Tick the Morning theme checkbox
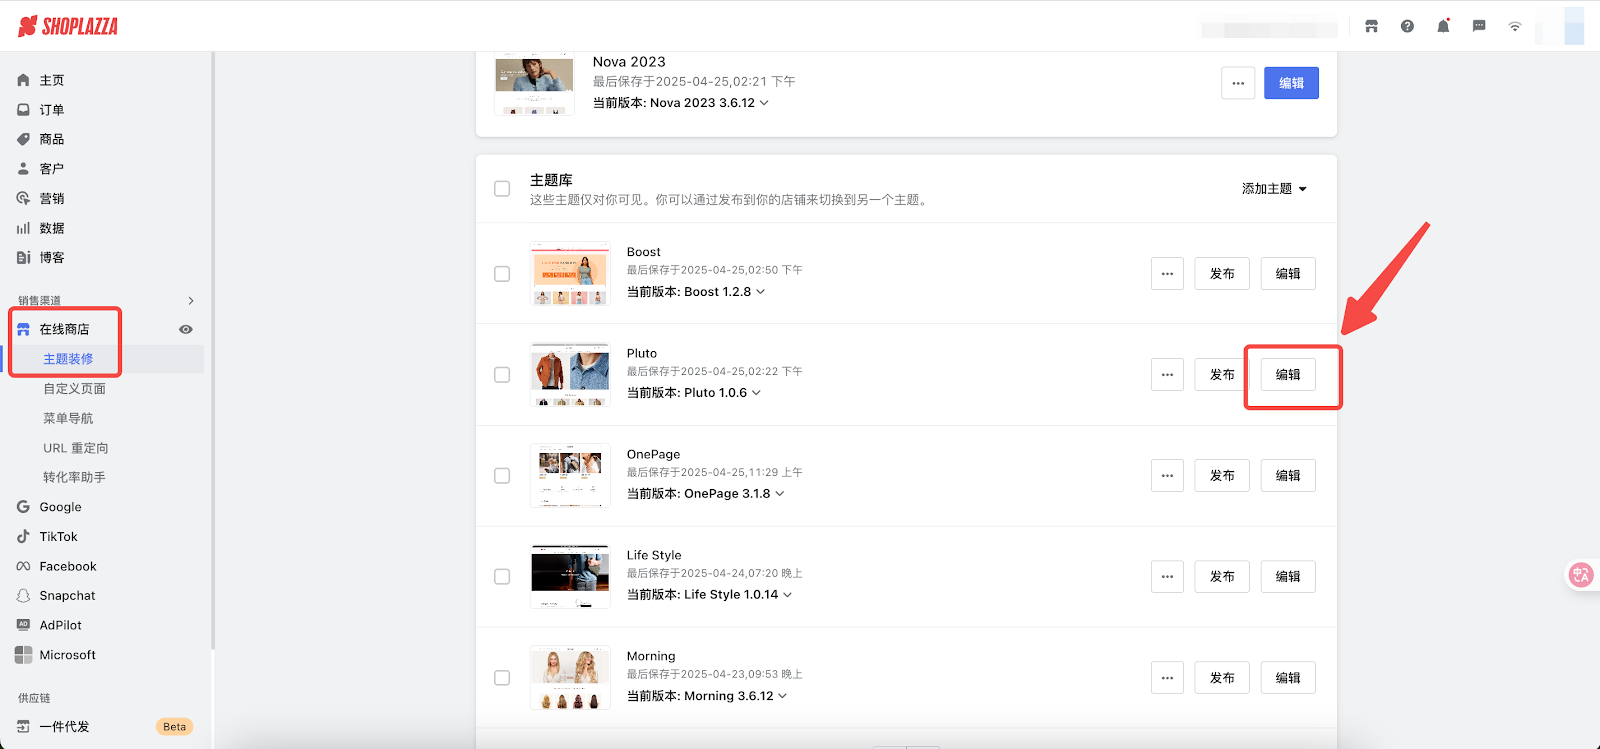The width and height of the screenshot is (1600, 749). (502, 678)
